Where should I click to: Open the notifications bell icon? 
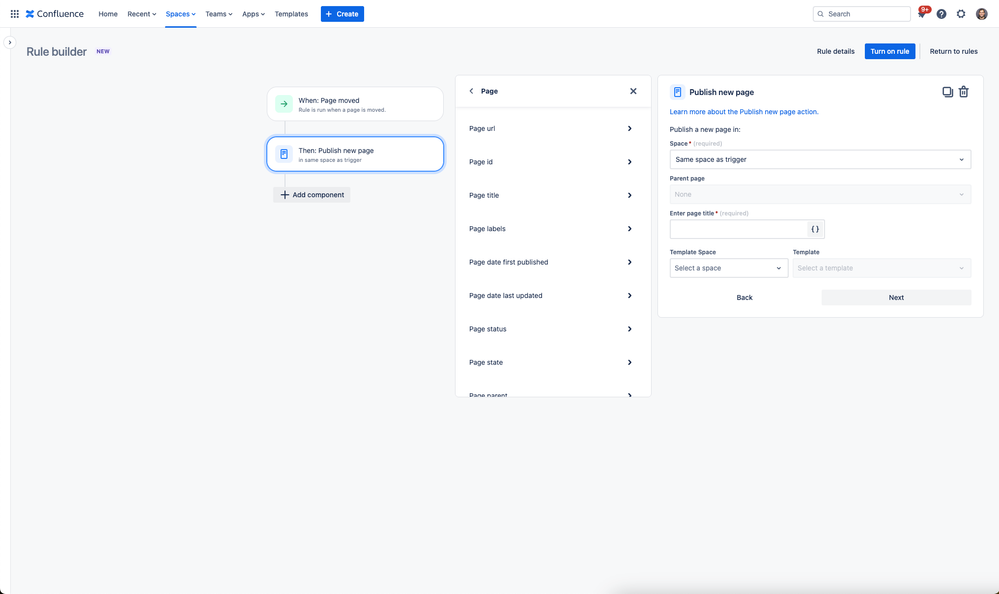click(921, 14)
